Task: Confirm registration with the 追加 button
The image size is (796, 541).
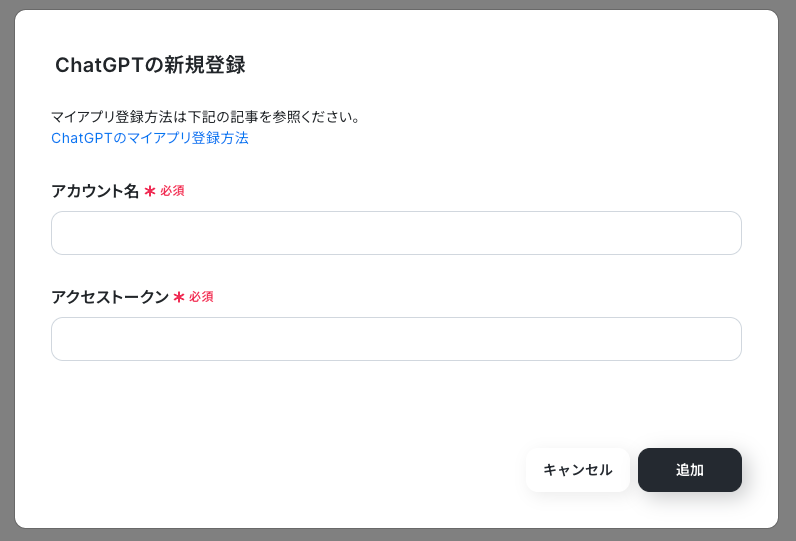Action: point(689,470)
